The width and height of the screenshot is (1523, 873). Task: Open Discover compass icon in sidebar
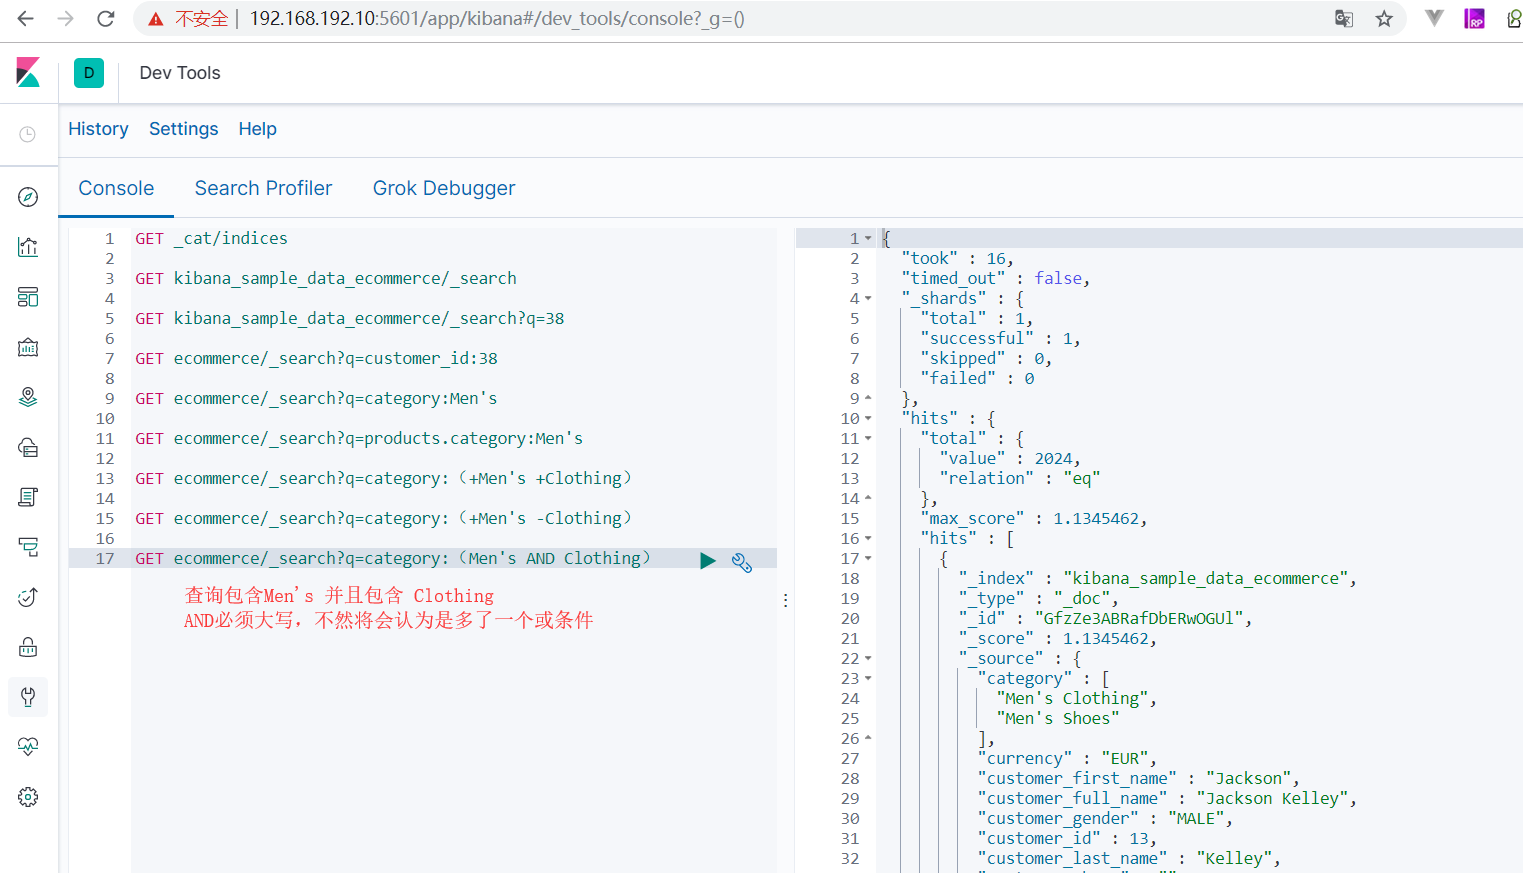coord(28,197)
